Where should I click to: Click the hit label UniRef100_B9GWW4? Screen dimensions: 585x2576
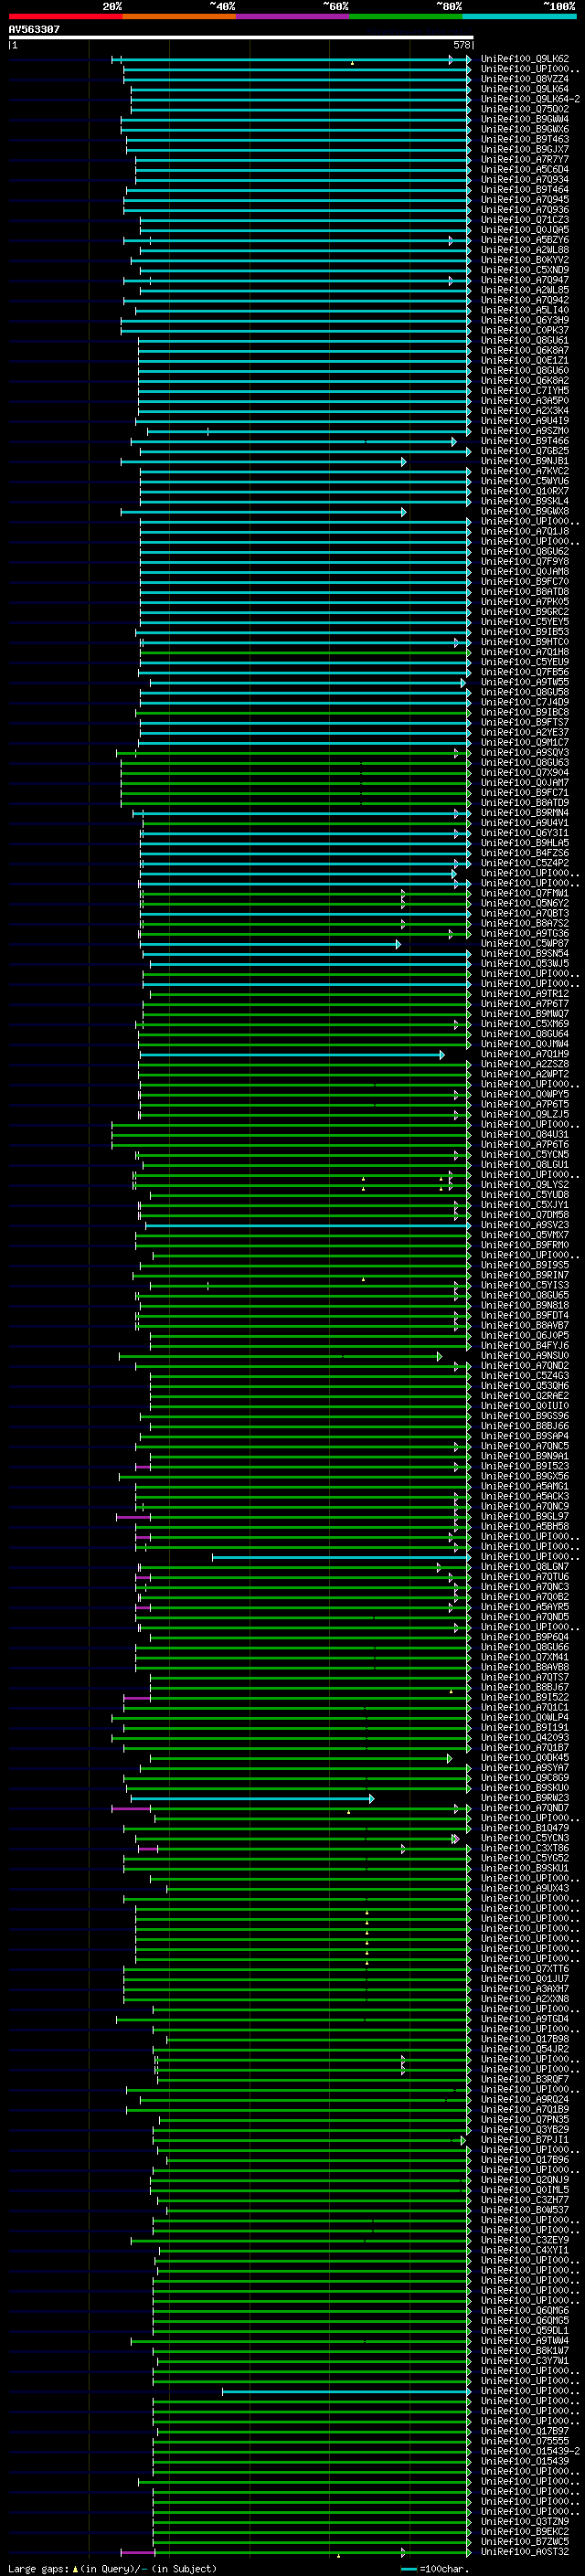(525, 120)
